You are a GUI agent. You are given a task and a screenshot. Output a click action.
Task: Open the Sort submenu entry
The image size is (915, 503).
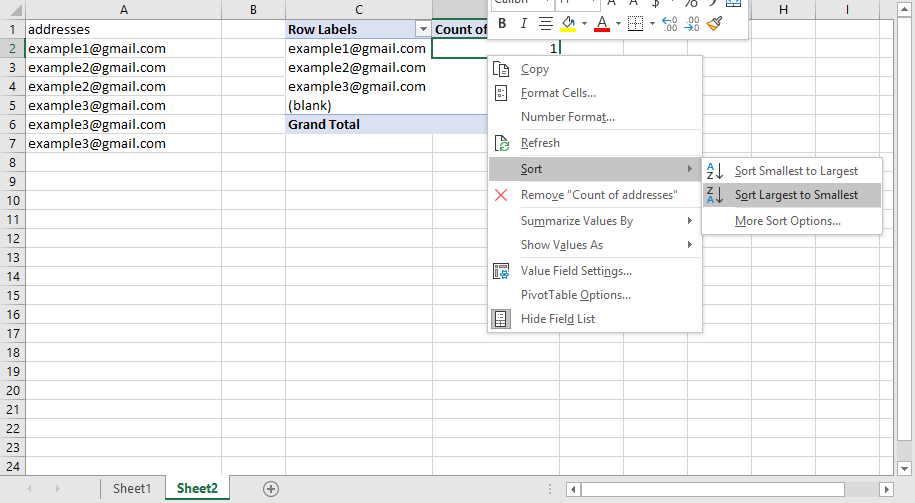pos(595,169)
